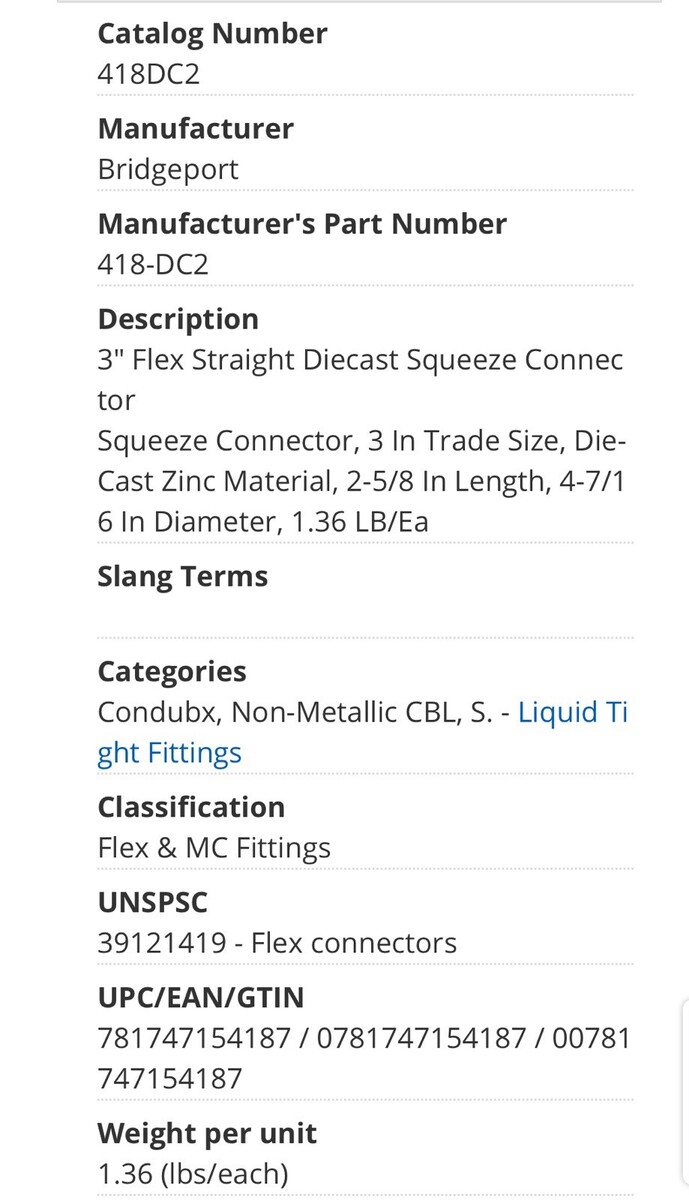This screenshot has height=1200, width=689.
Task: Click the Classification heading
Action: (x=191, y=807)
